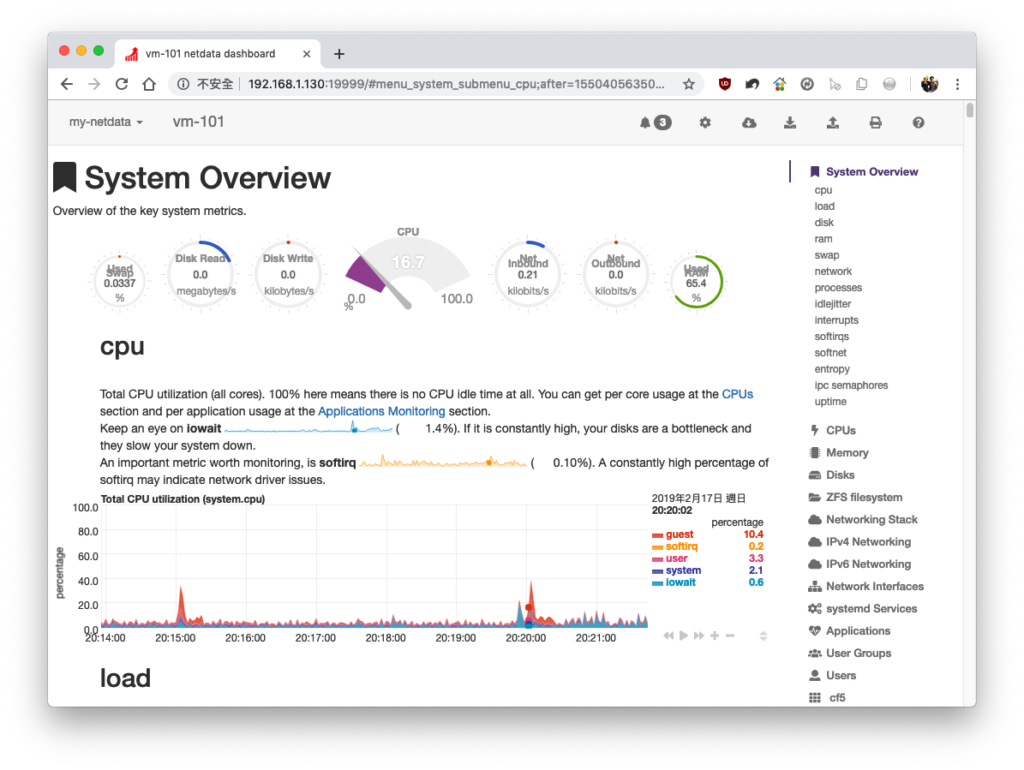Click the user profile avatar in Chrome toolbar
1024x770 pixels.
[x=929, y=84]
